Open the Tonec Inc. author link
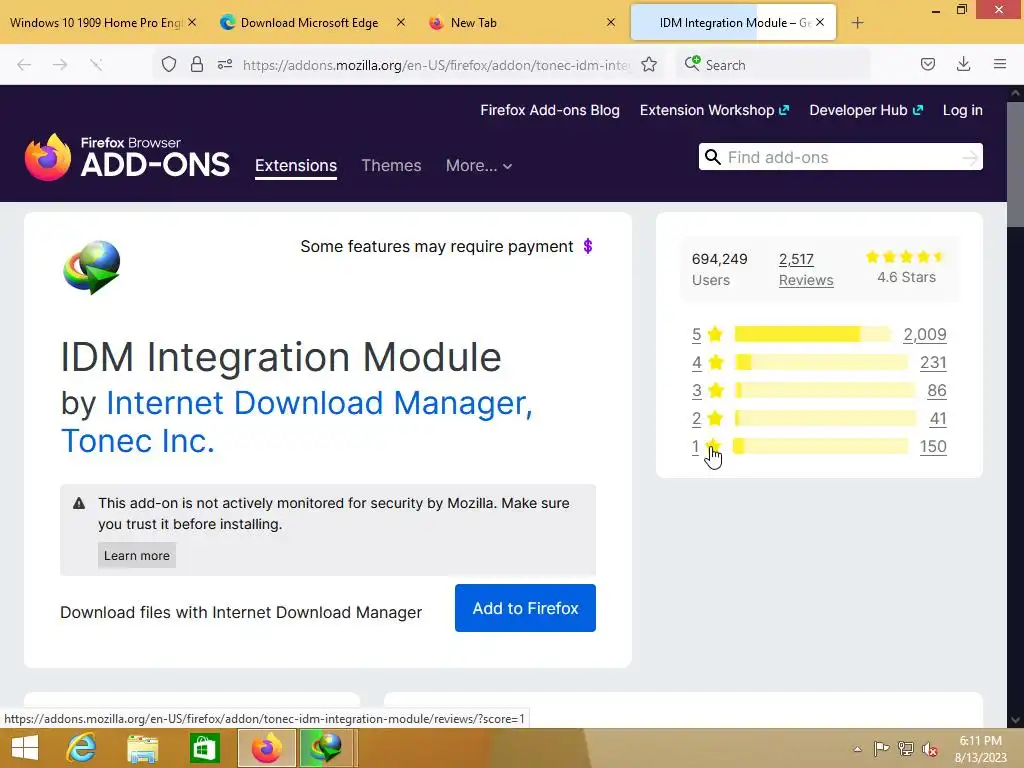1024x768 pixels. pyautogui.click(x=138, y=441)
